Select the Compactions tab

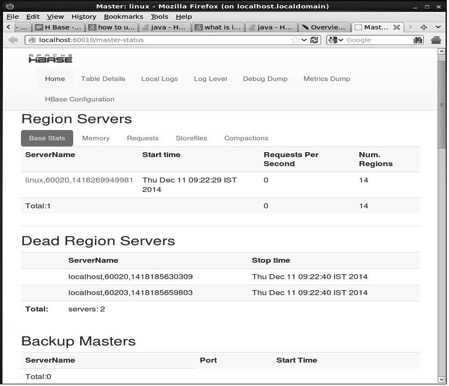[246, 138]
